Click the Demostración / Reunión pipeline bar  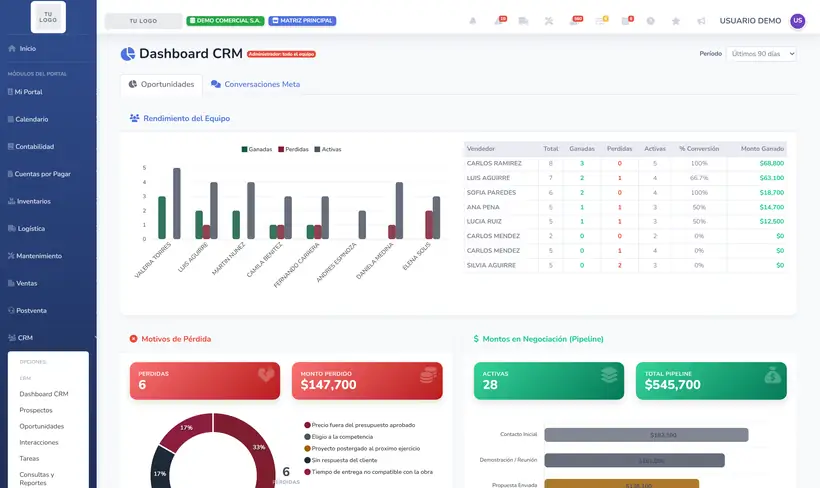click(634, 460)
